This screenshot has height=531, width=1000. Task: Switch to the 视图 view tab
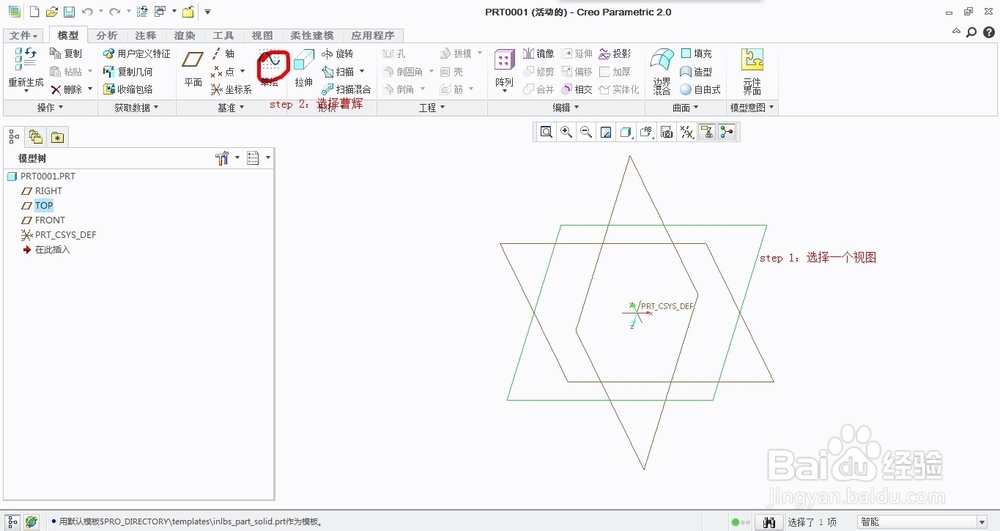(x=262, y=35)
